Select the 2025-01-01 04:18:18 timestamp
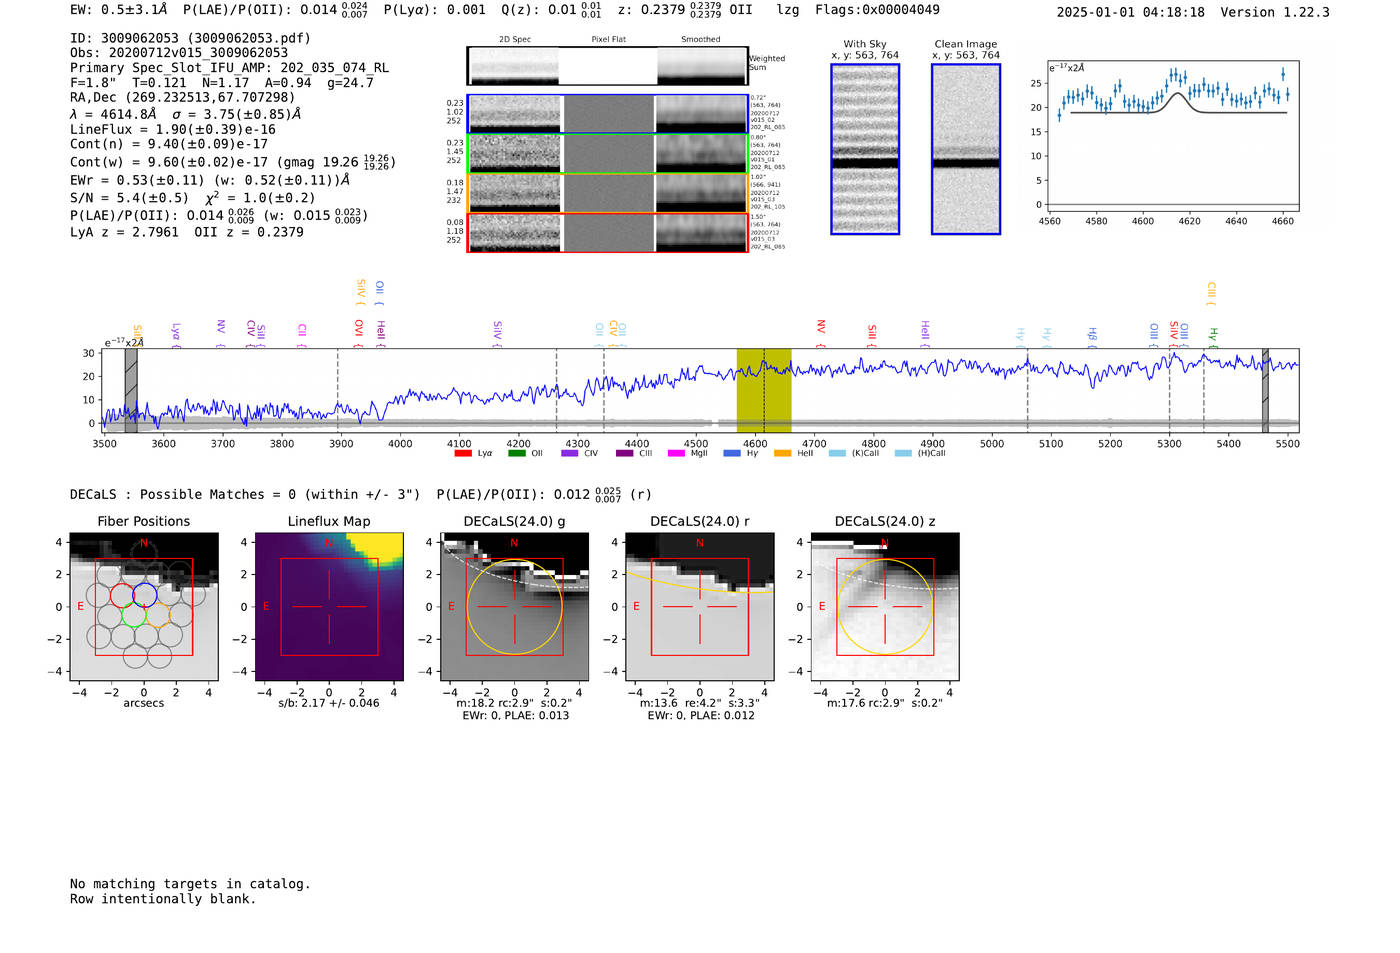Image resolution: width=1400 pixels, height=953 pixels. [1131, 12]
